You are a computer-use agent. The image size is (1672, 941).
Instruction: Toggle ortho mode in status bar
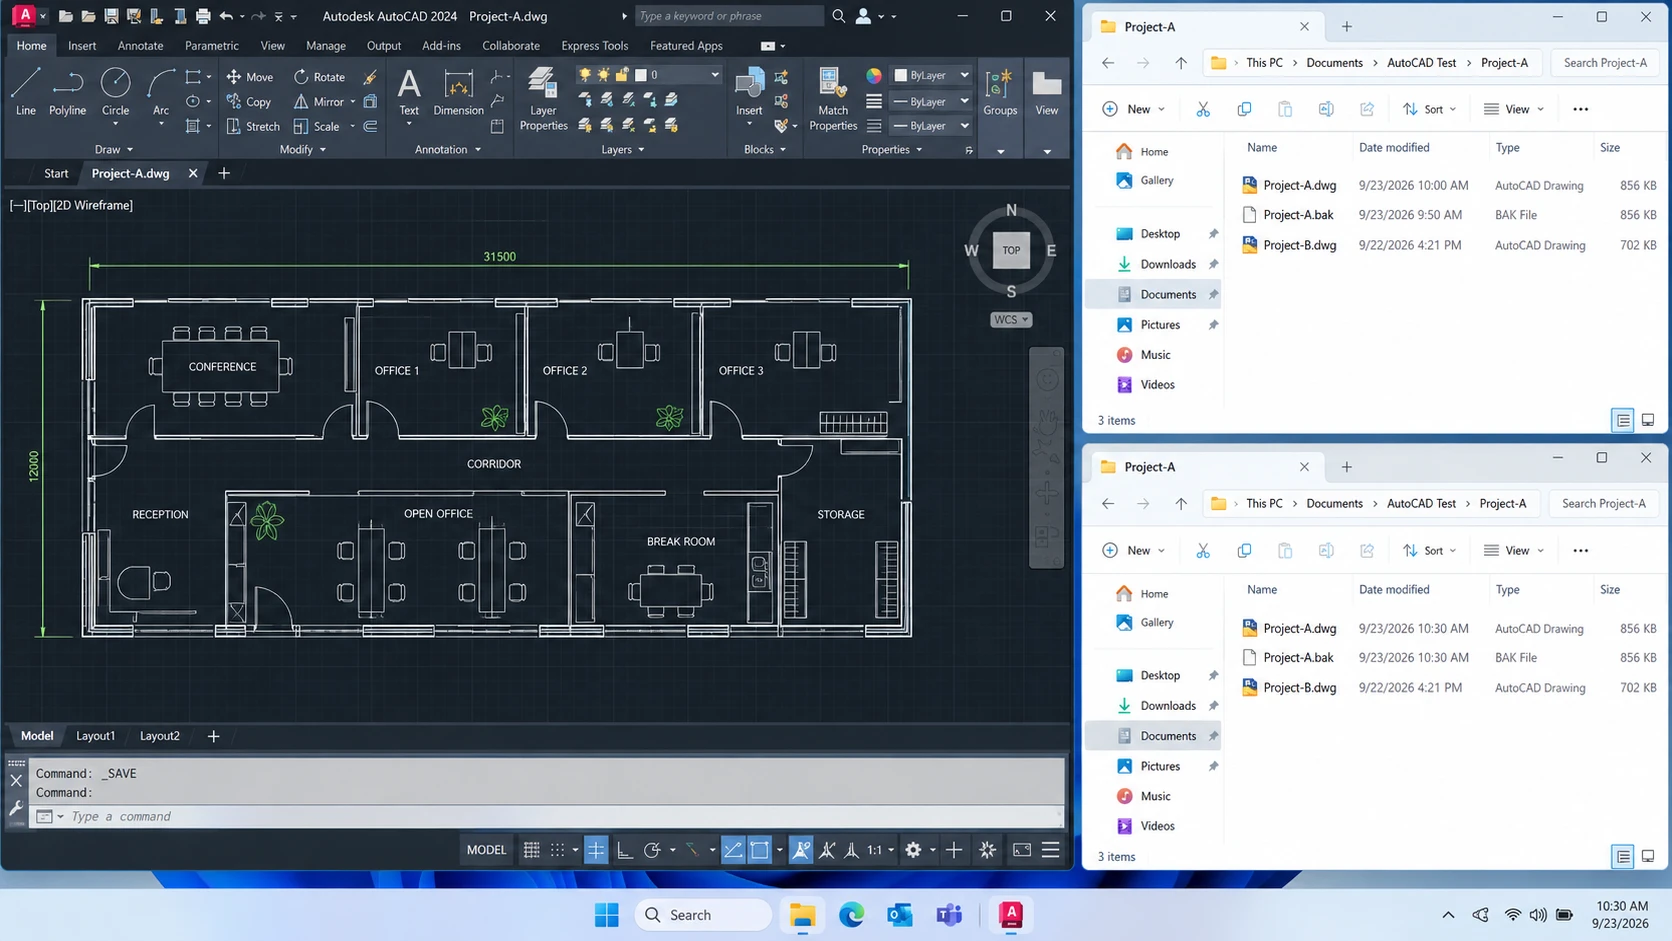click(625, 850)
